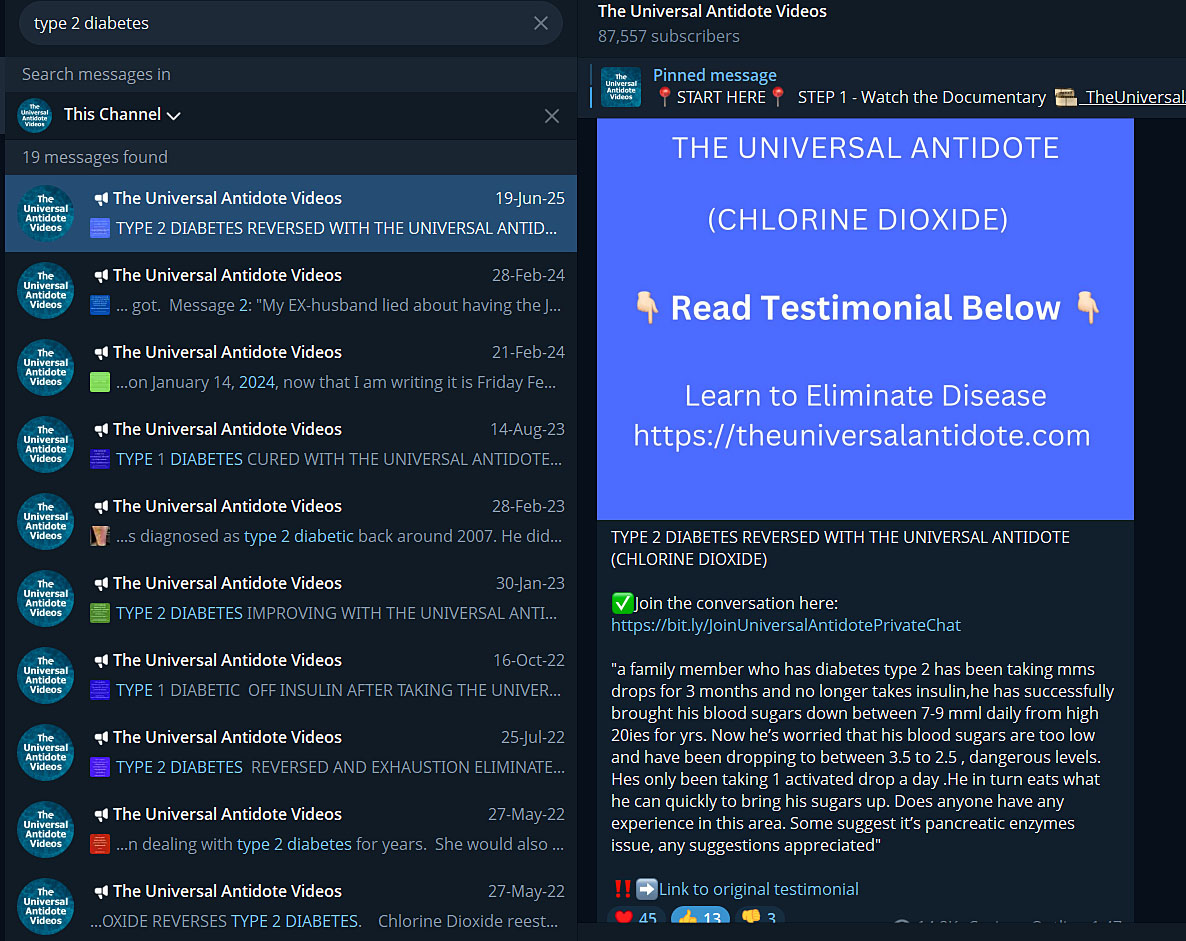This screenshot has height=941, width=1186.
Task: Follow the Link to original testimonial
Action: coord(758,889)
